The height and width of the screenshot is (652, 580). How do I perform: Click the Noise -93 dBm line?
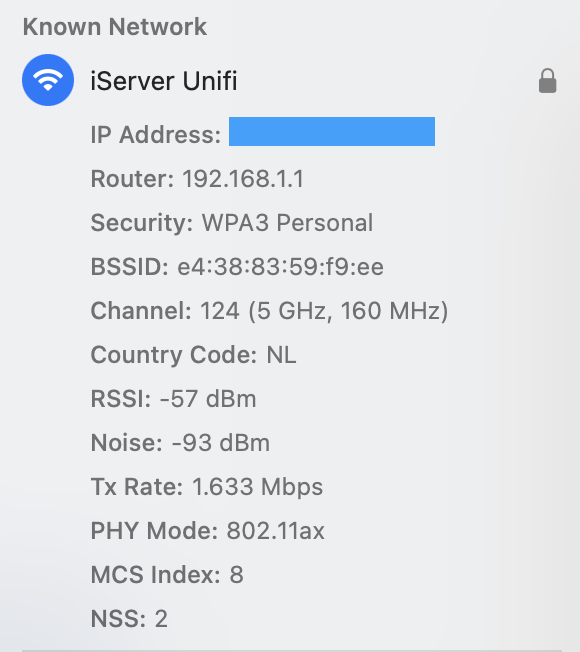pos(180,442)
